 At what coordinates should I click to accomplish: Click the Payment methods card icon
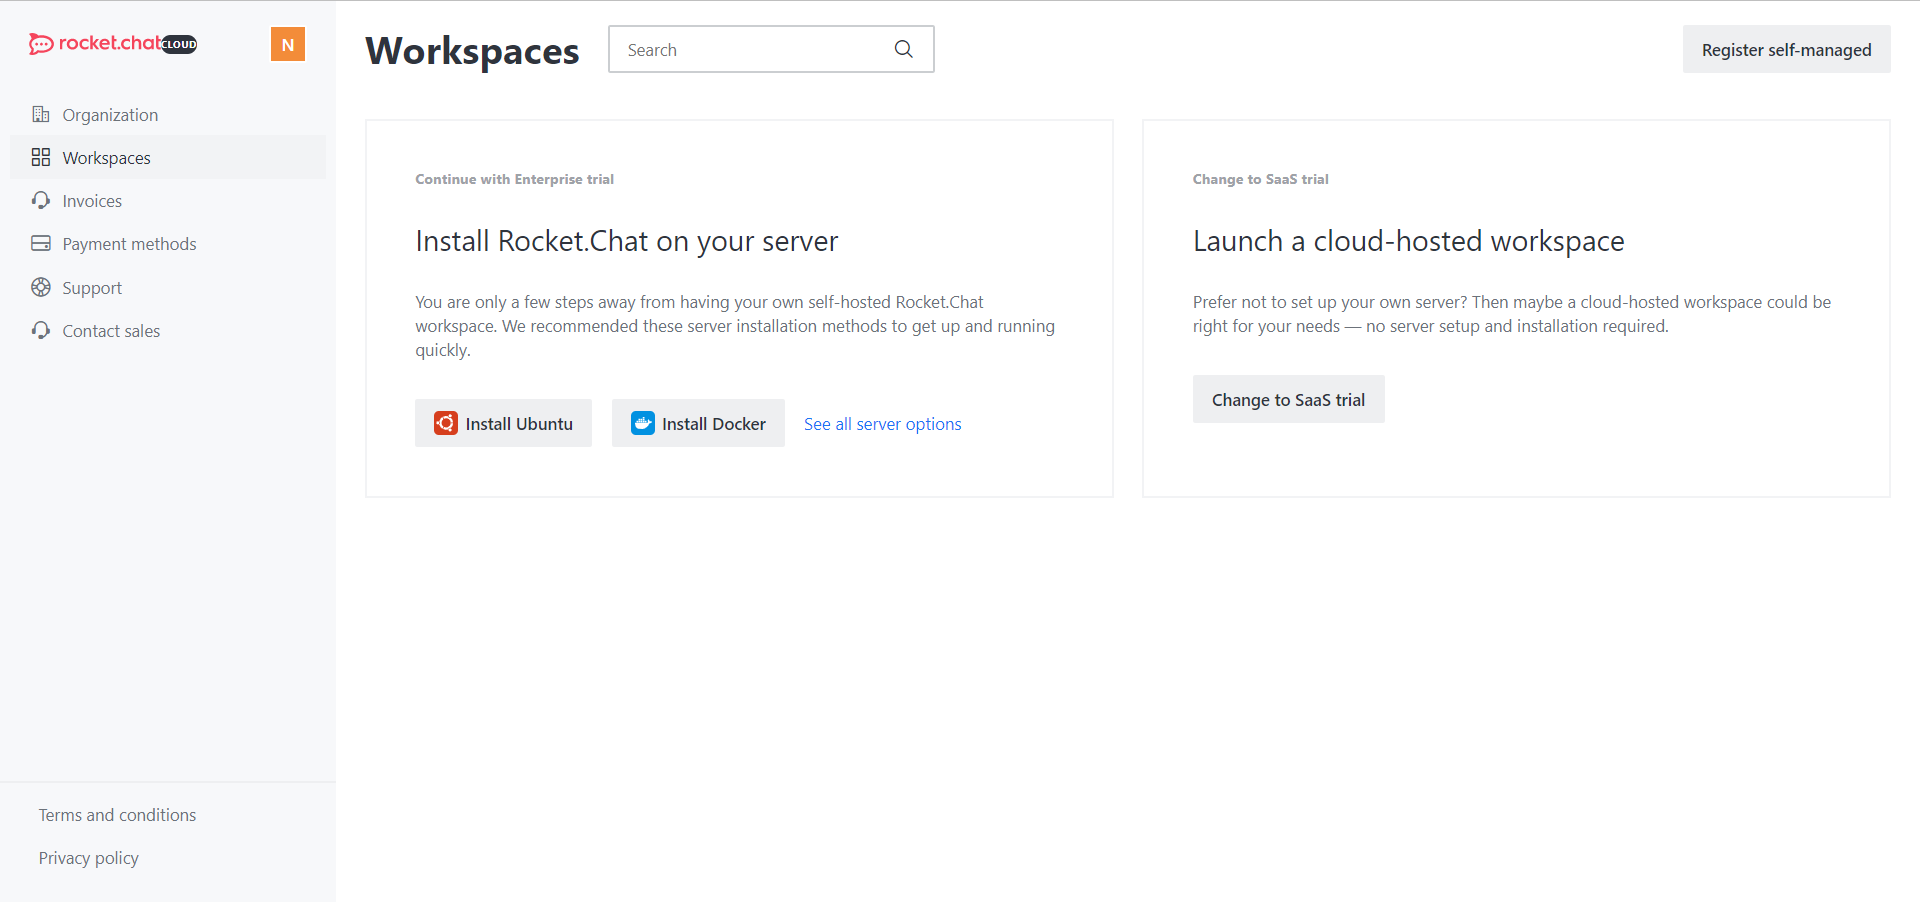[41, 243]
